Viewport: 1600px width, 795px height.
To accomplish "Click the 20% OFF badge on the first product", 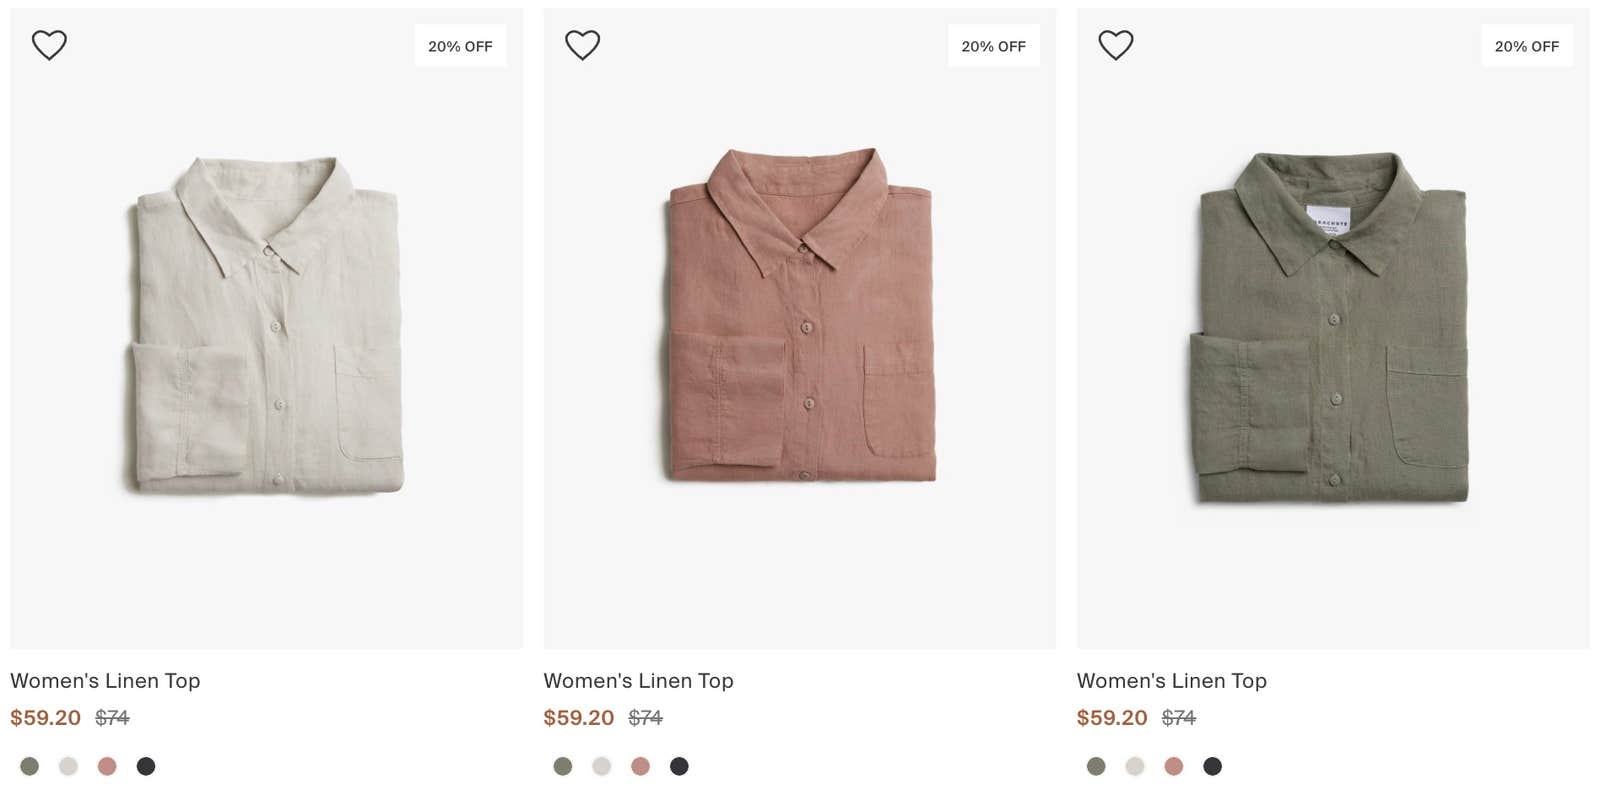I will [x=460, y=45].
